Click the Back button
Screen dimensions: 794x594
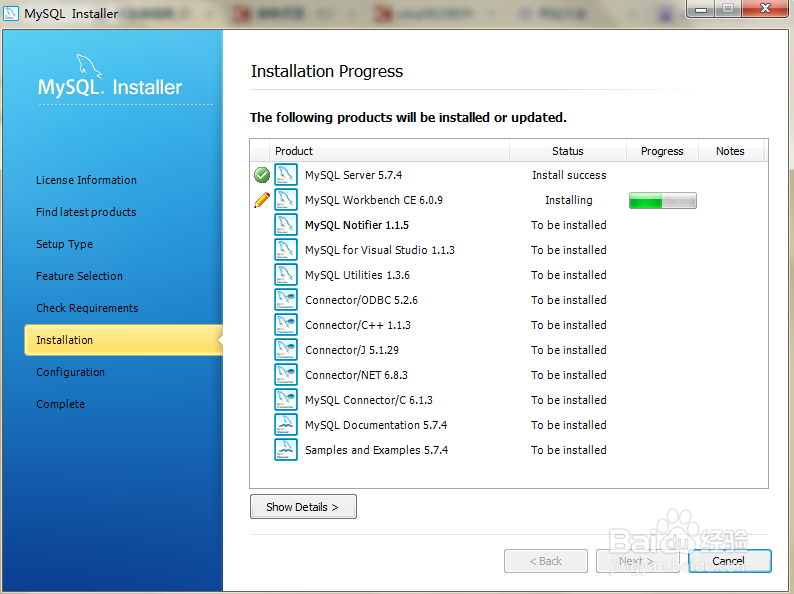point(546,561)
